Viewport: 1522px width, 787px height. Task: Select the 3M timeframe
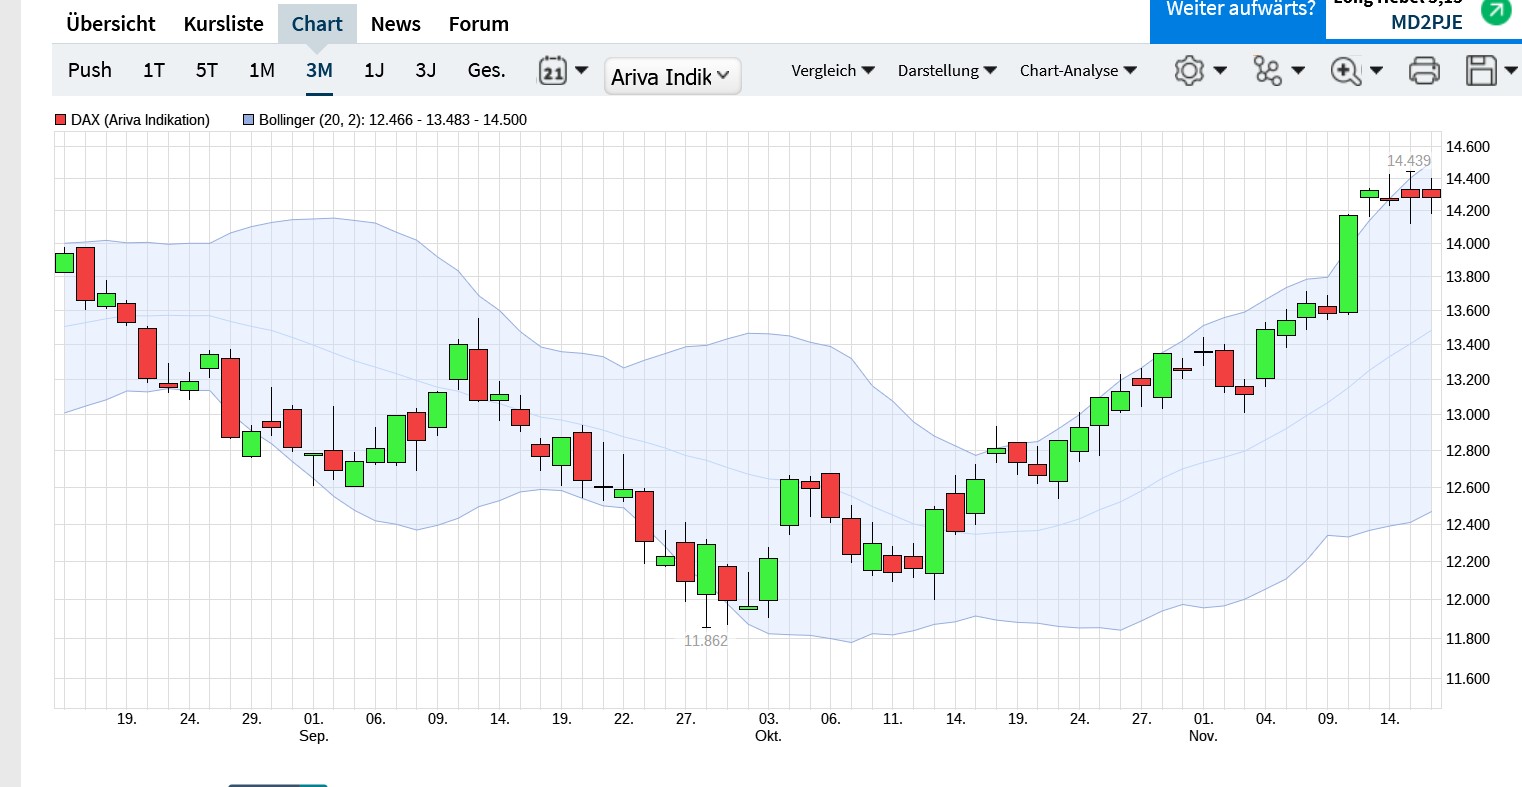pyautogui.click(x=319, y=70)
